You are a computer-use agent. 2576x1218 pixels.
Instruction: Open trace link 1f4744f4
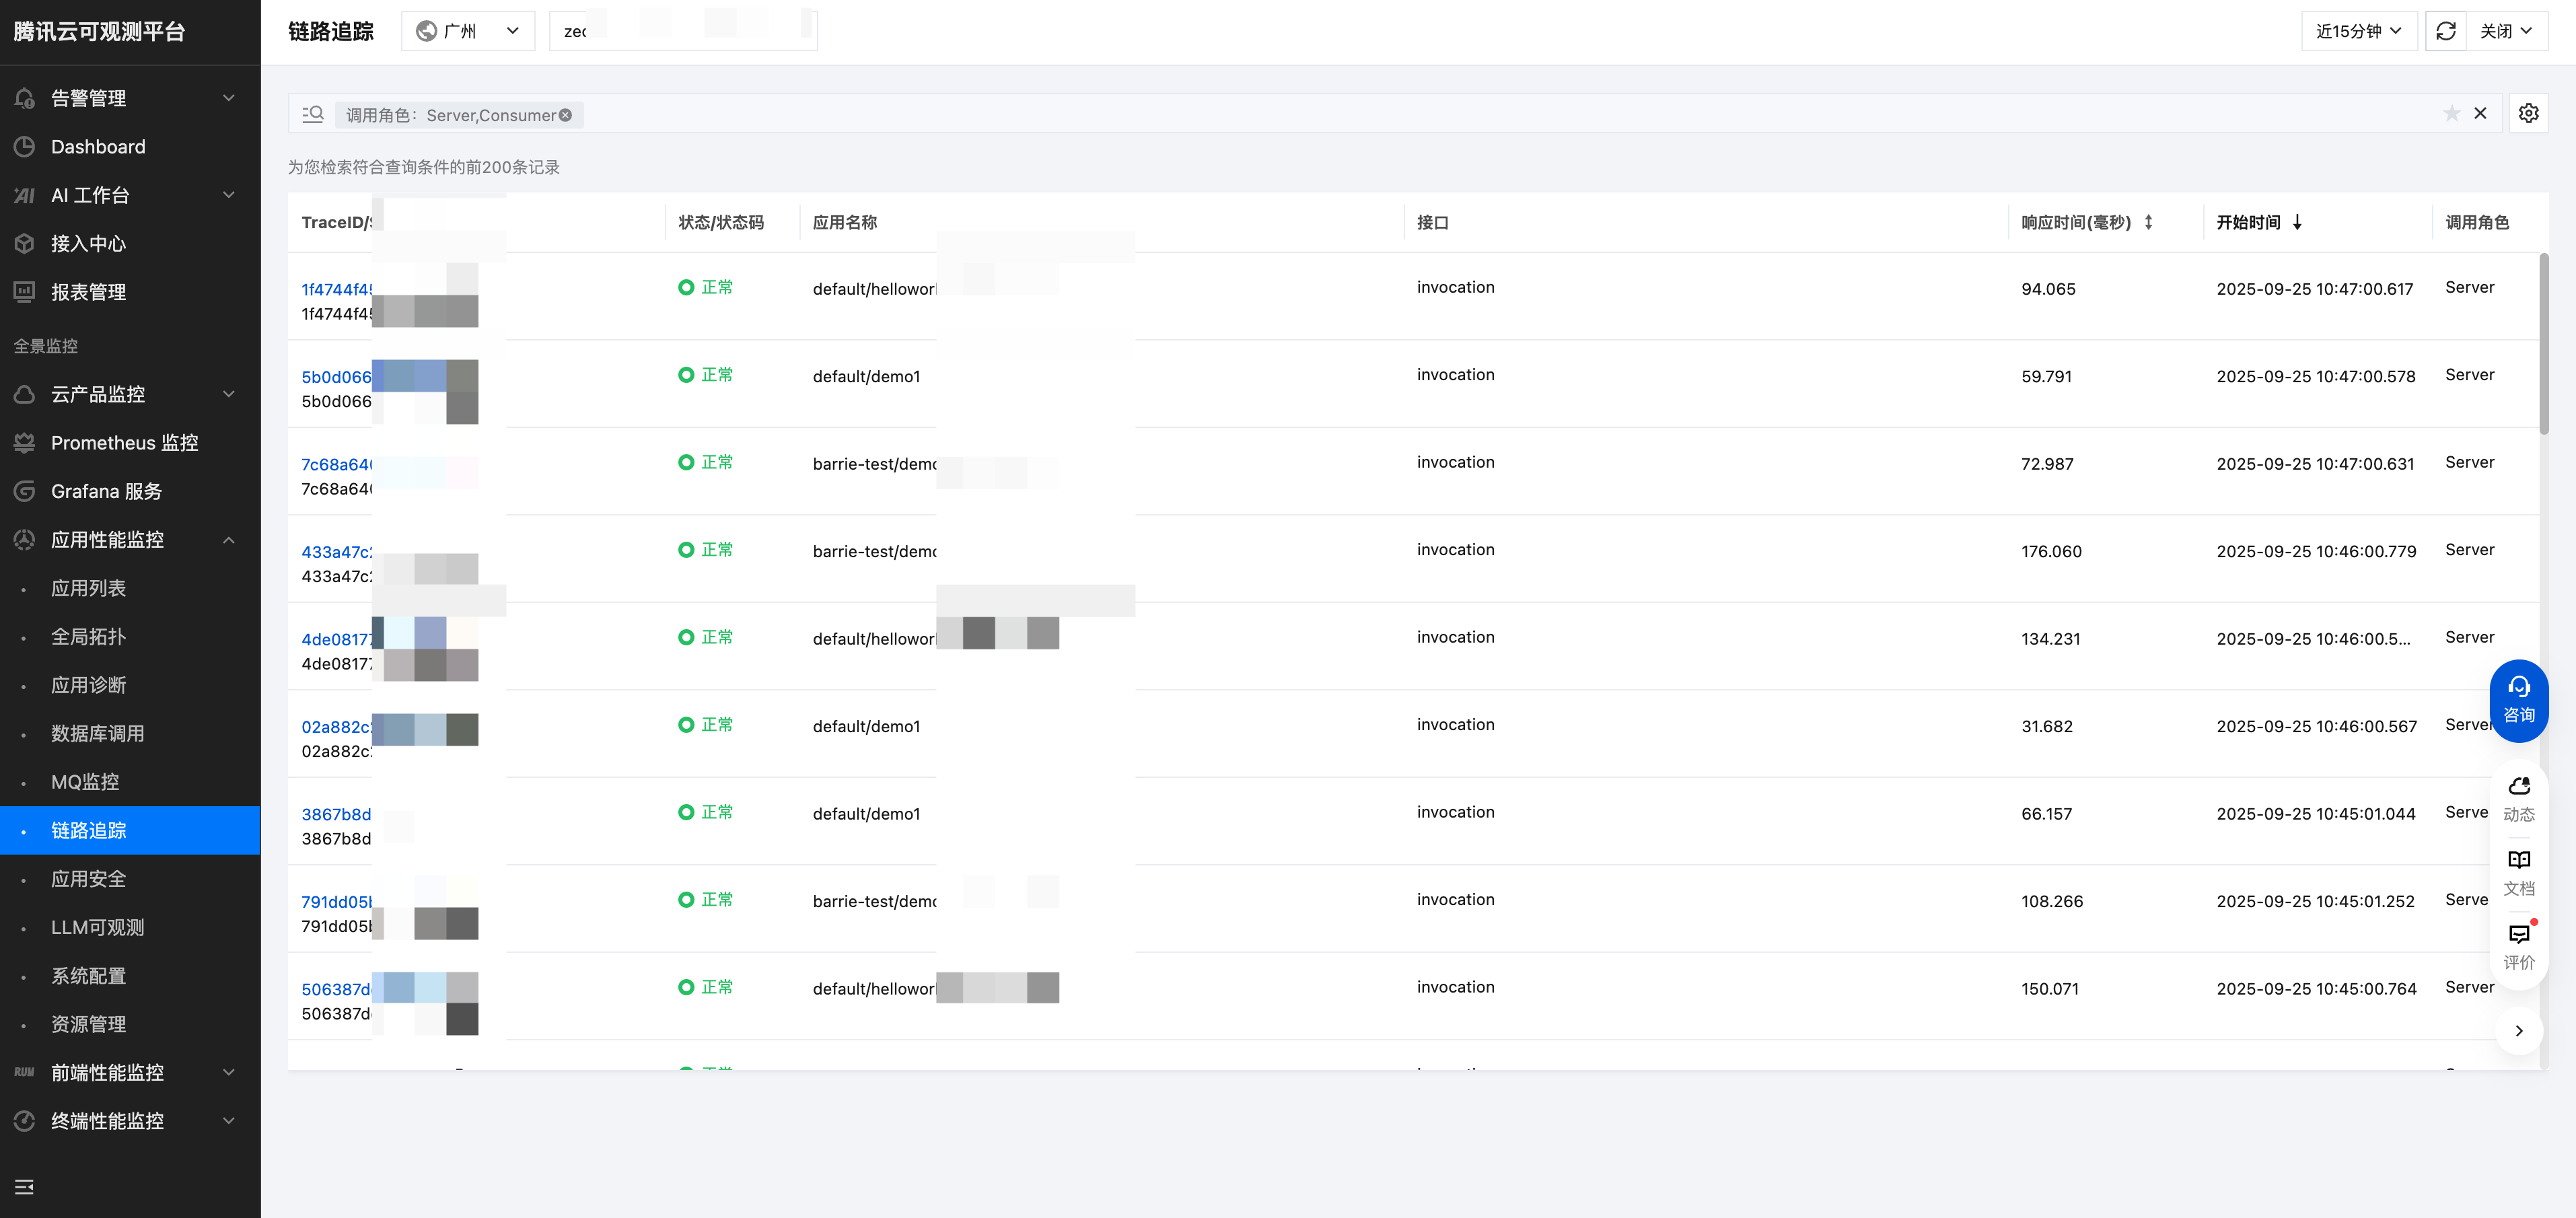[336, 289]
